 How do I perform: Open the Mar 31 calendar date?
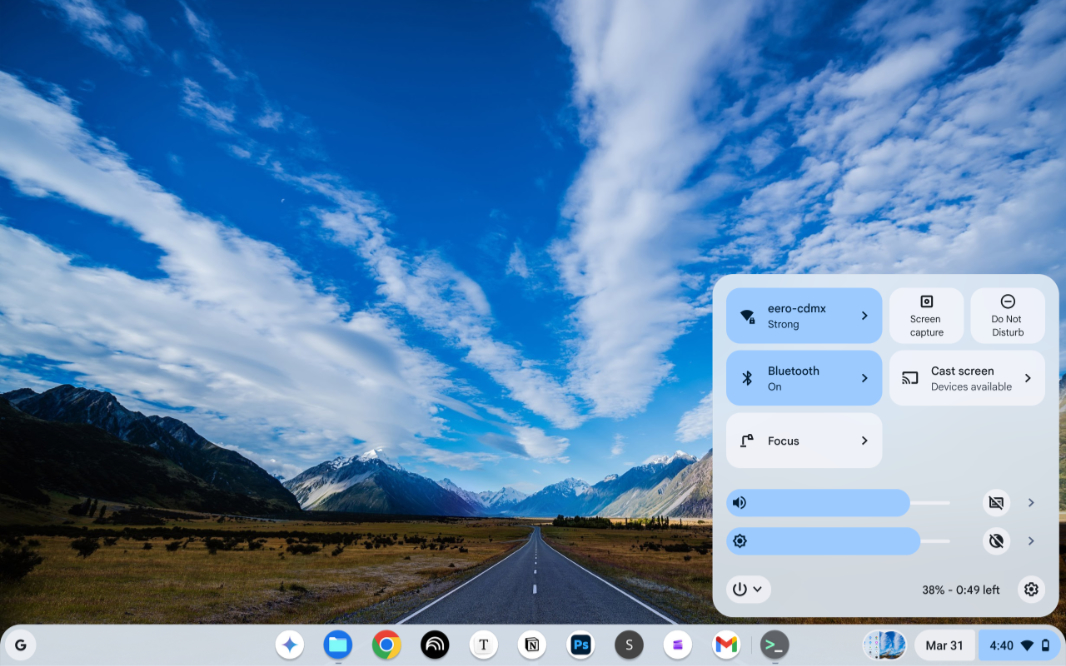click(944, 645)
